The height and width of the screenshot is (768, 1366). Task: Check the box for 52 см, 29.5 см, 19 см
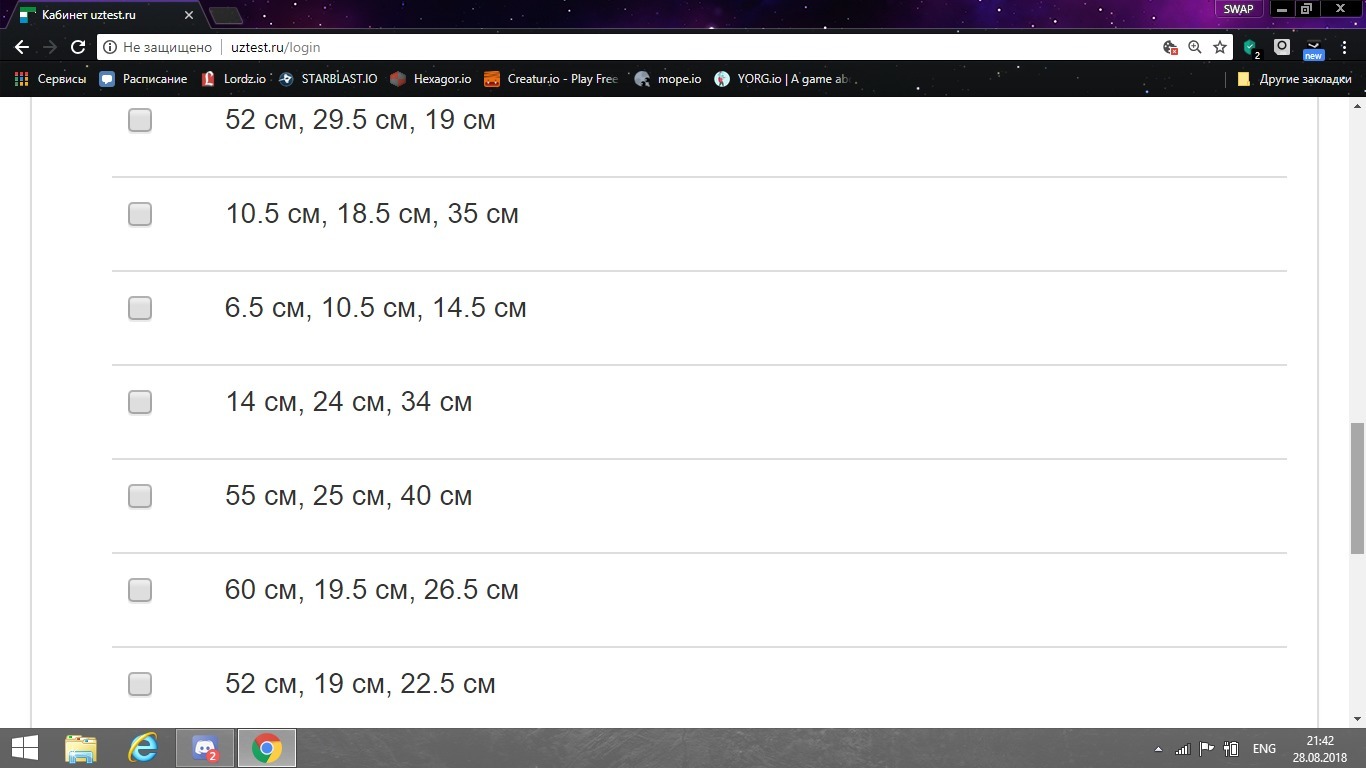(x=140, y=120)
